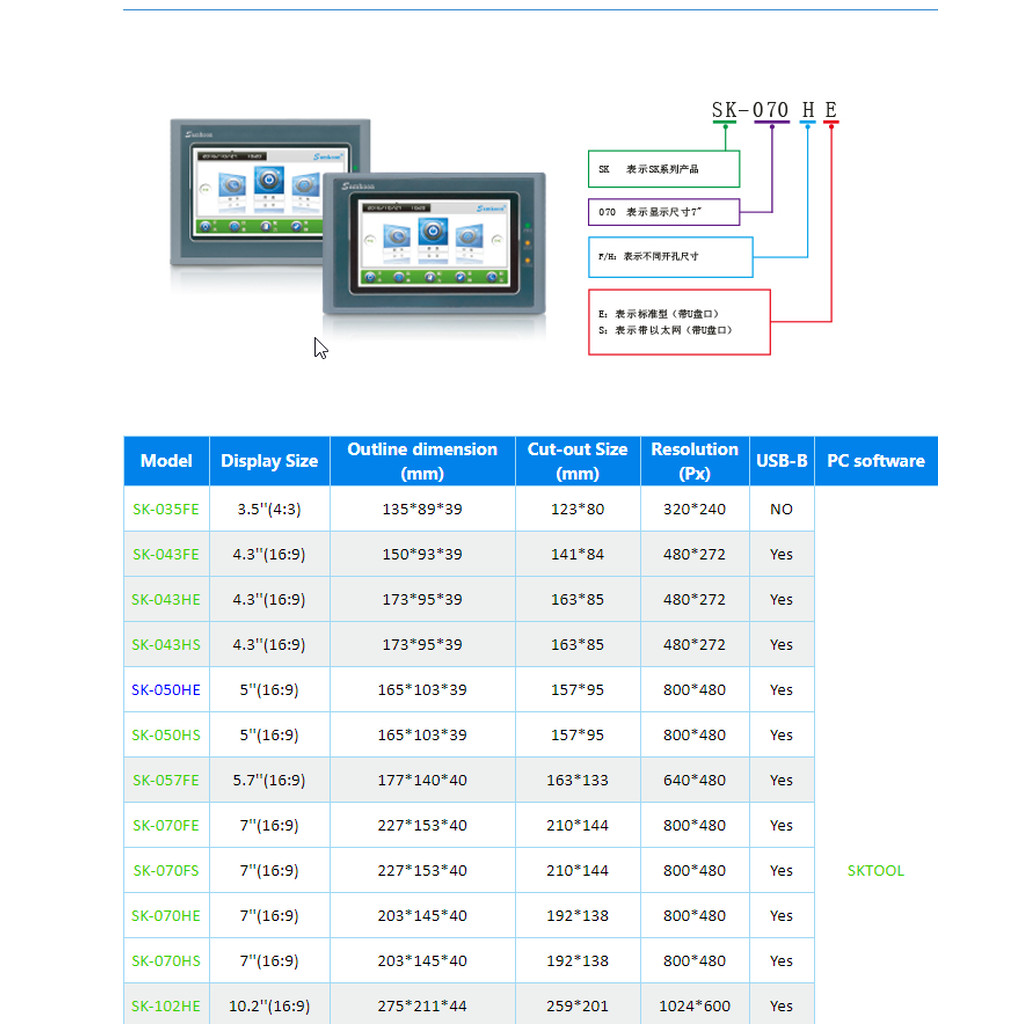Click the Outline dimension (mm) column header
This screenshot has height=1024, width=1024.
pos(422,461)
